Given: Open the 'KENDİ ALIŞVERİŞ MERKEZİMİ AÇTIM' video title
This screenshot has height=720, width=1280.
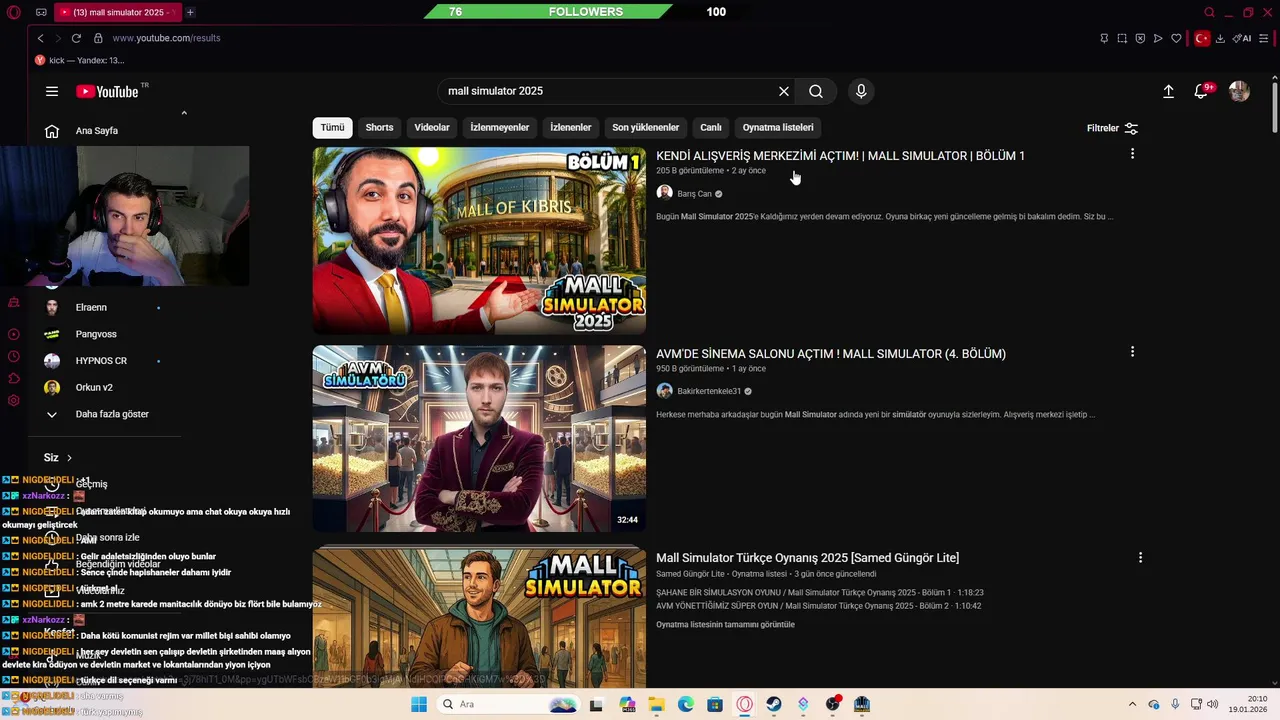Looking at the screenshot, I should click(840, 156).
